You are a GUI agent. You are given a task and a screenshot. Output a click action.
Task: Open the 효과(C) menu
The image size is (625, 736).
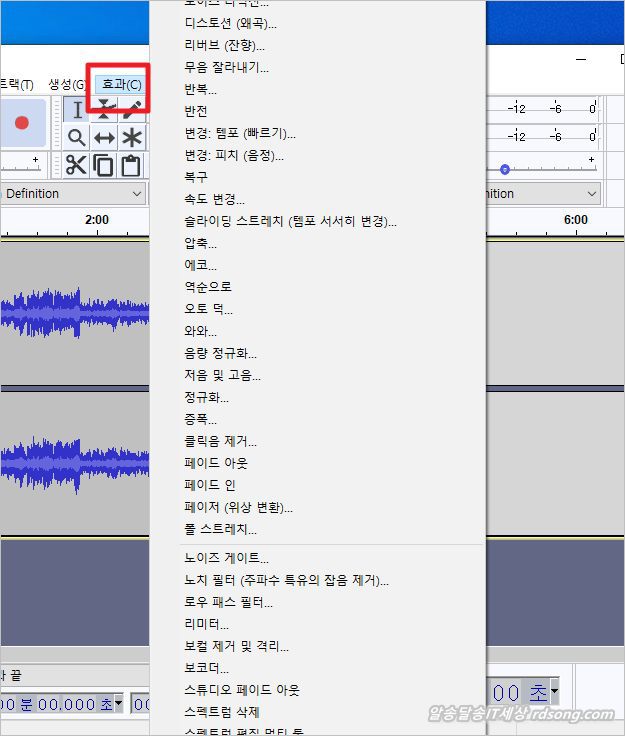122,84
